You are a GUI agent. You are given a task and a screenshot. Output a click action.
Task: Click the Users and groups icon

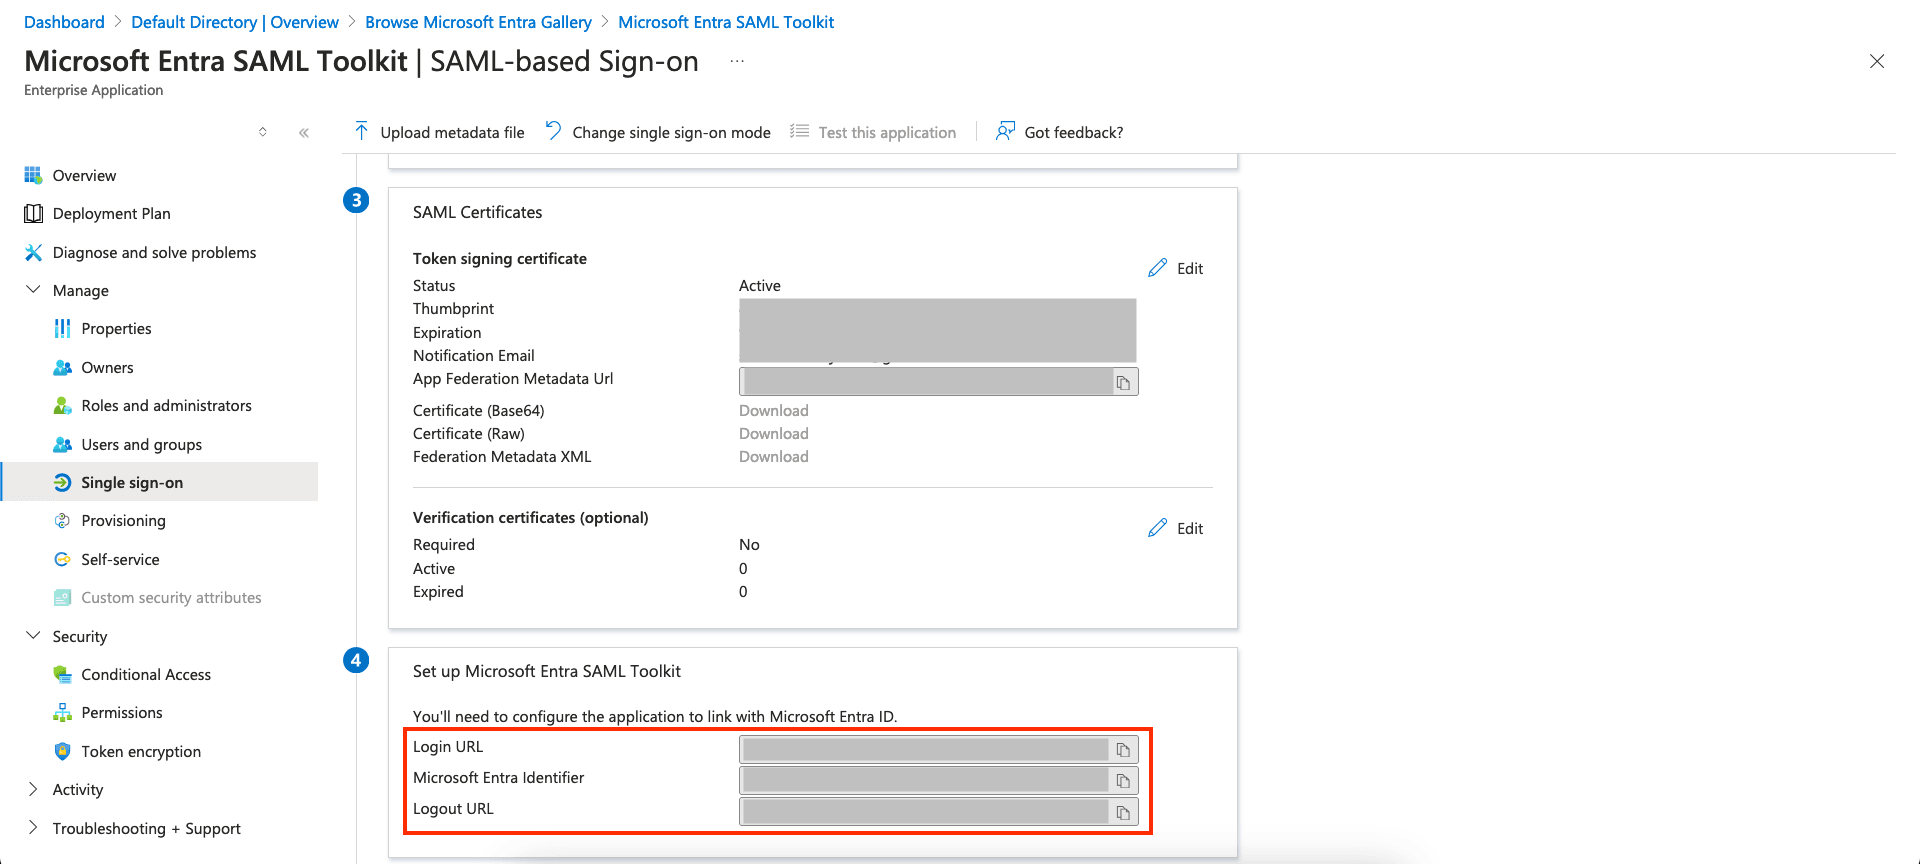pyautogui.click(x=62, y=444)
